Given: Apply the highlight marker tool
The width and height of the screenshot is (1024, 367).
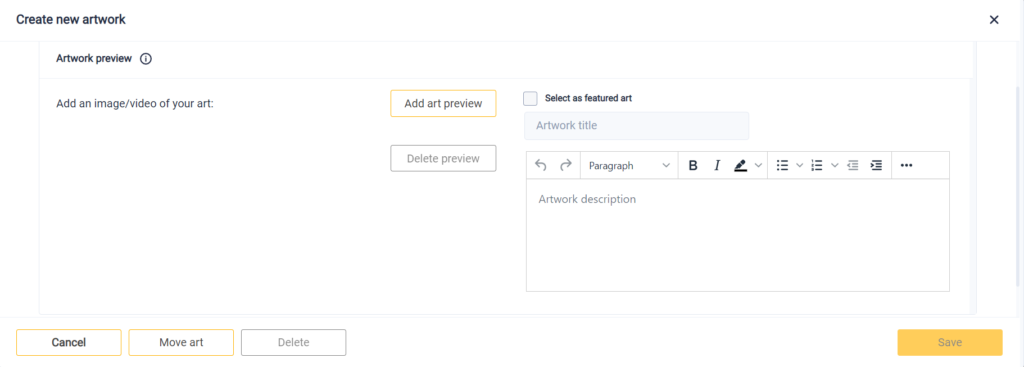Looking at the screenshot, I should tap(740, 166).
